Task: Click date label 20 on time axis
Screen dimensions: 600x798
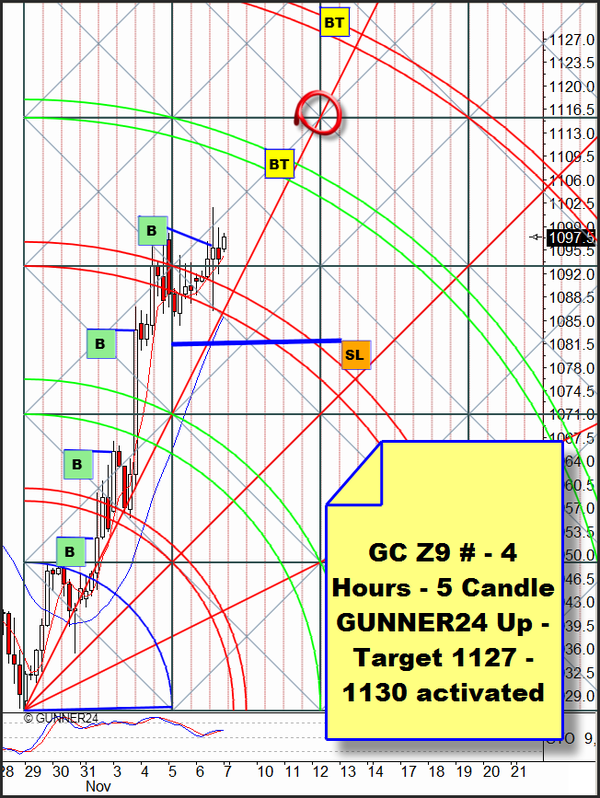Action: [x=491, y=772]
